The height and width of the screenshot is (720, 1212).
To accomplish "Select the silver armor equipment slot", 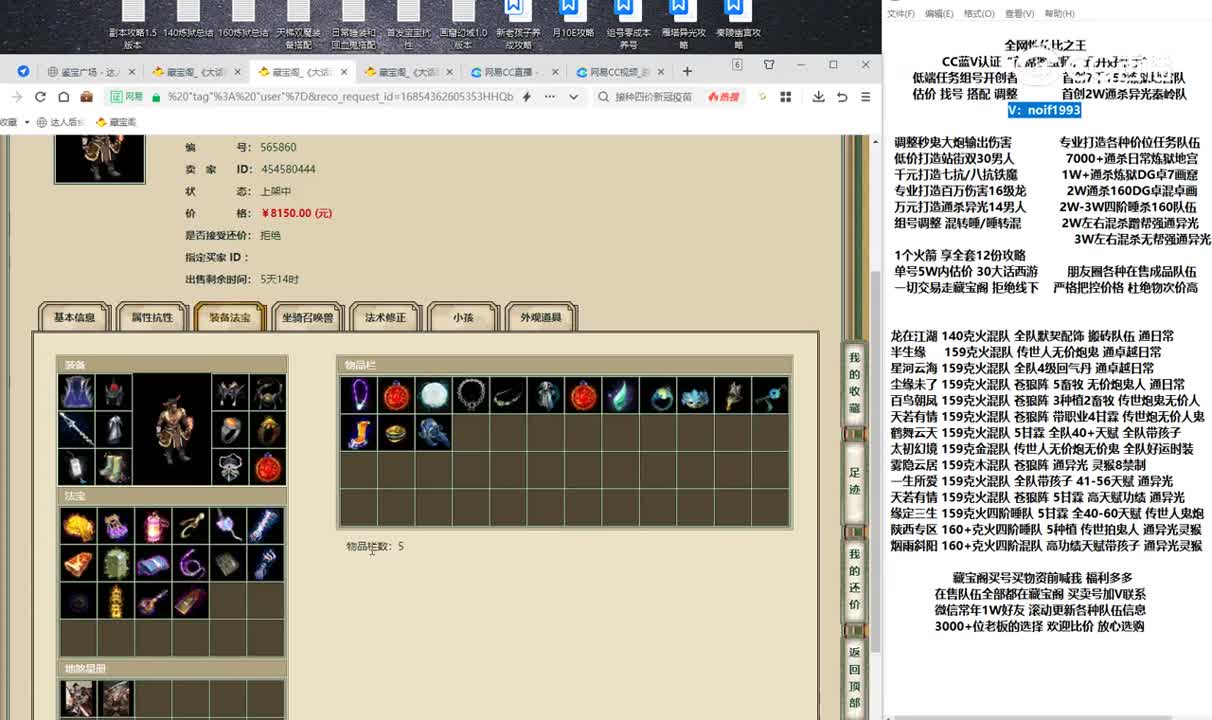I will (x=114, y=430).
